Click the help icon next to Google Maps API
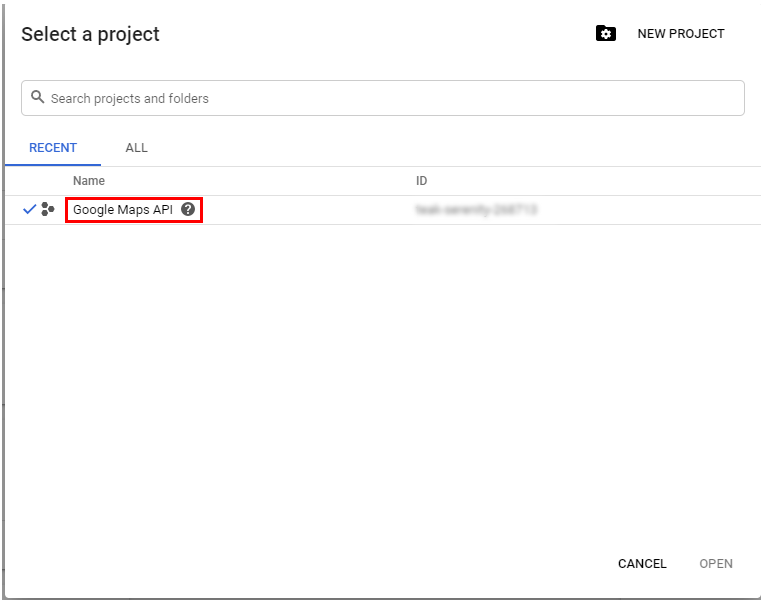This screenshot has width=767, height=604. (188, 209)
